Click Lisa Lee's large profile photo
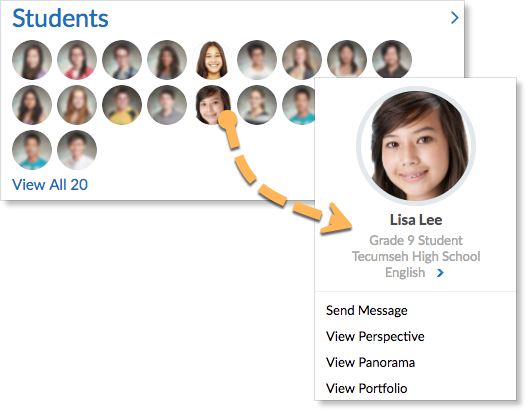The width and height of the screenshot is (531, 411). tap(416, 146)
